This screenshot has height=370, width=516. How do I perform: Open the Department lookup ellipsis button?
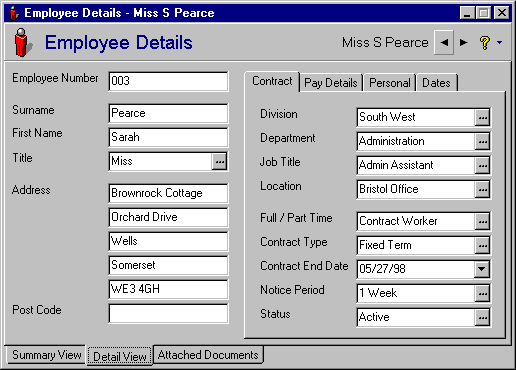pos(482,141)
